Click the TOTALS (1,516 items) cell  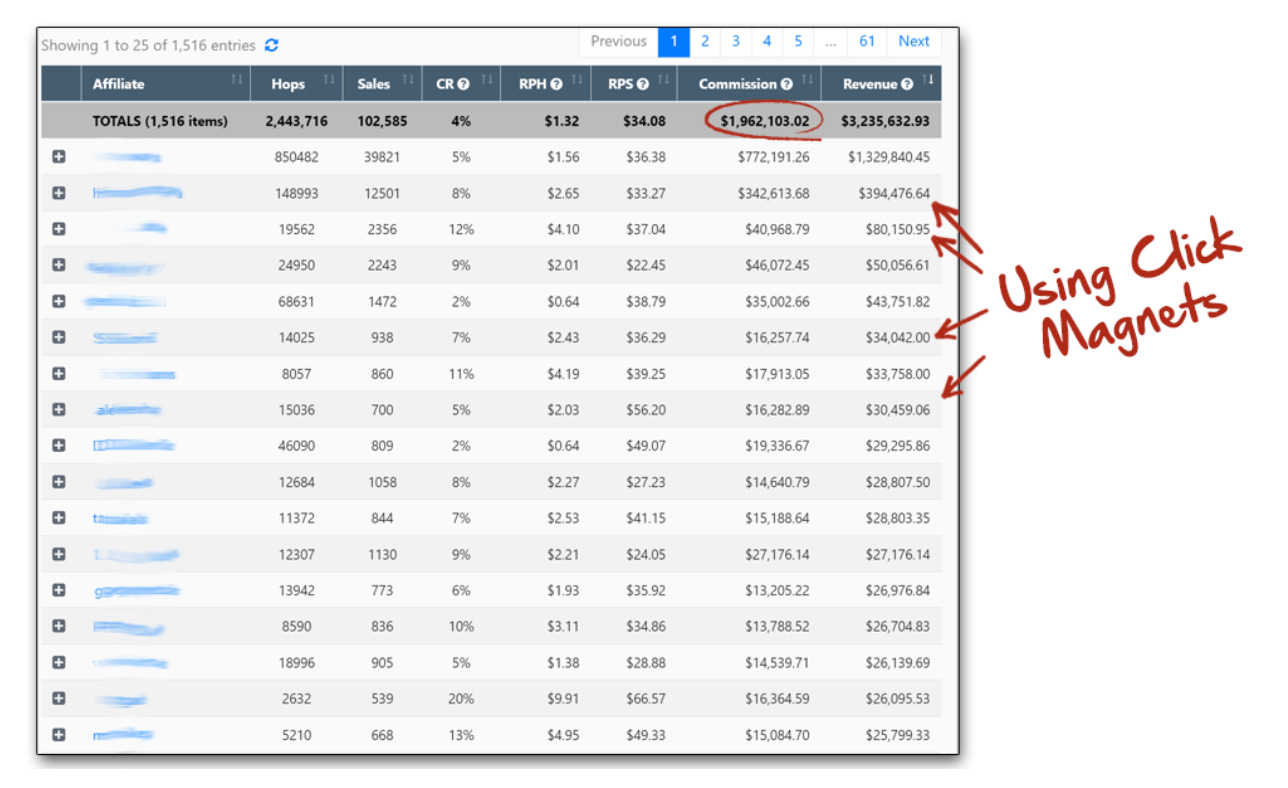[160, 121]
